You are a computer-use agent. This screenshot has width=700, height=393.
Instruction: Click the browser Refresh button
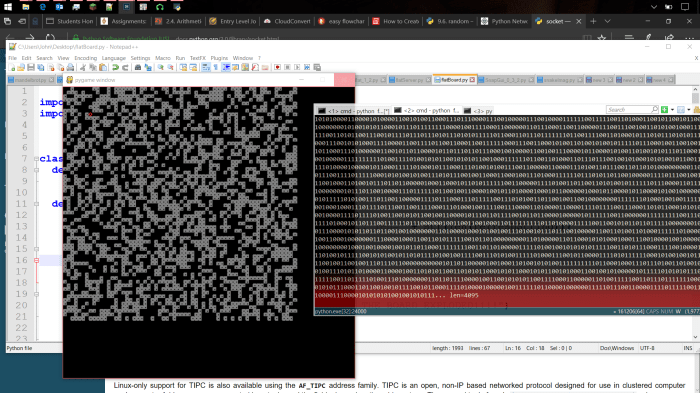pyautogui.click(x=50, y=38)
